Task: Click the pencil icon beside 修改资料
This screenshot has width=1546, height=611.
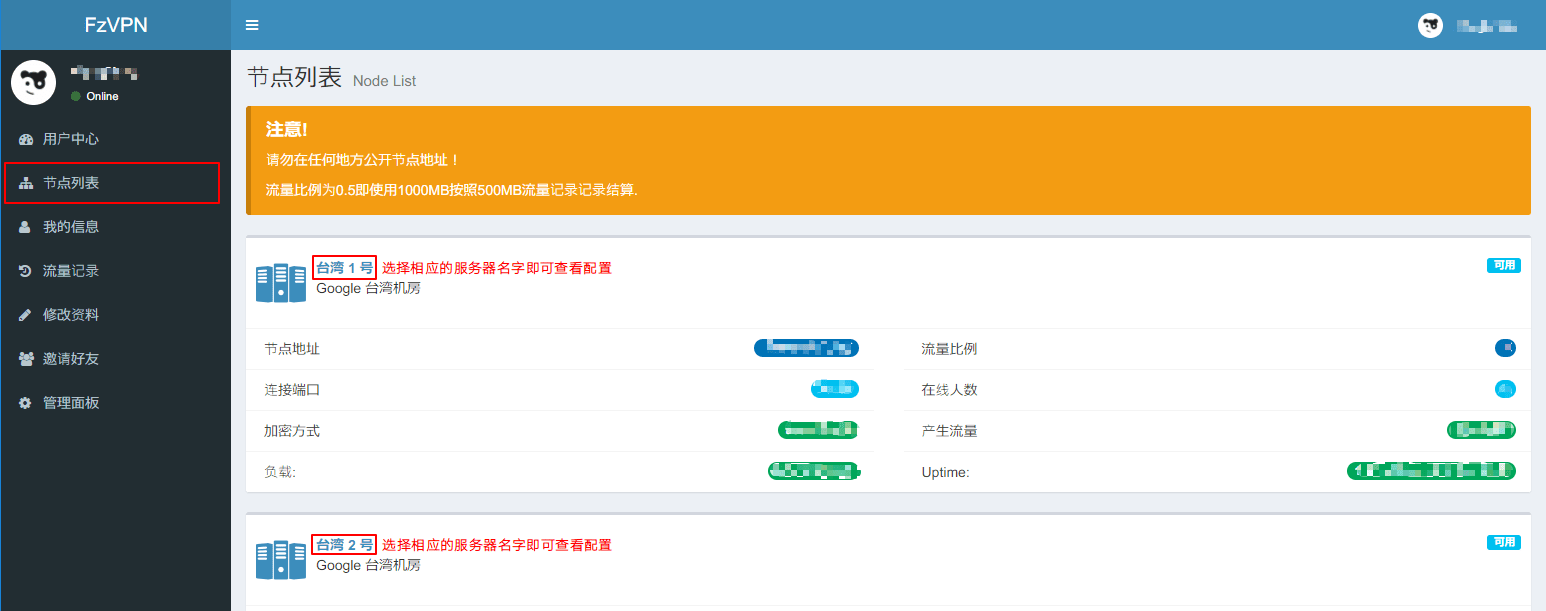Action: click(25, 315)
